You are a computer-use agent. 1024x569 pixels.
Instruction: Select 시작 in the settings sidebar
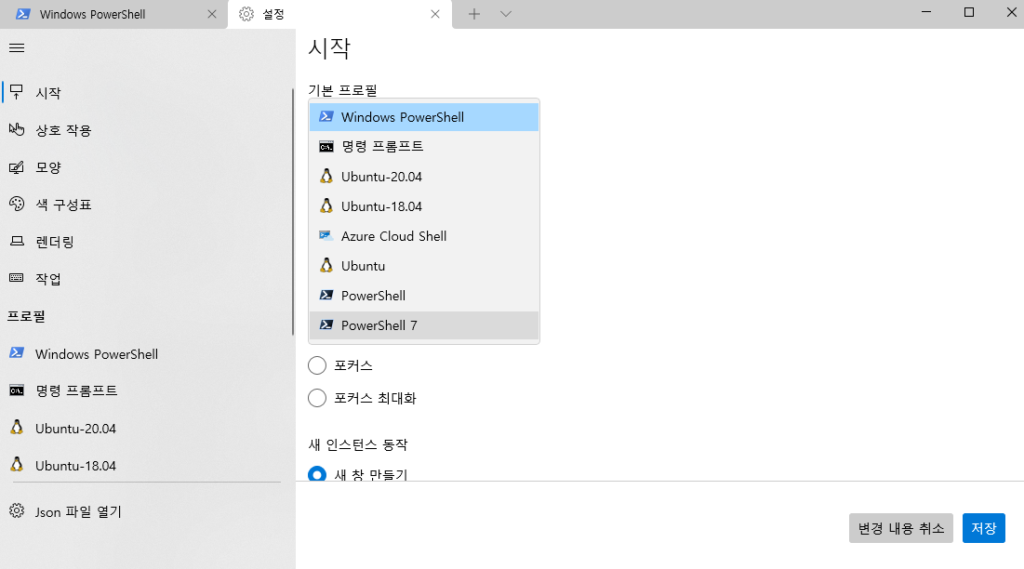pyautogui.click(x=147, y=93)
